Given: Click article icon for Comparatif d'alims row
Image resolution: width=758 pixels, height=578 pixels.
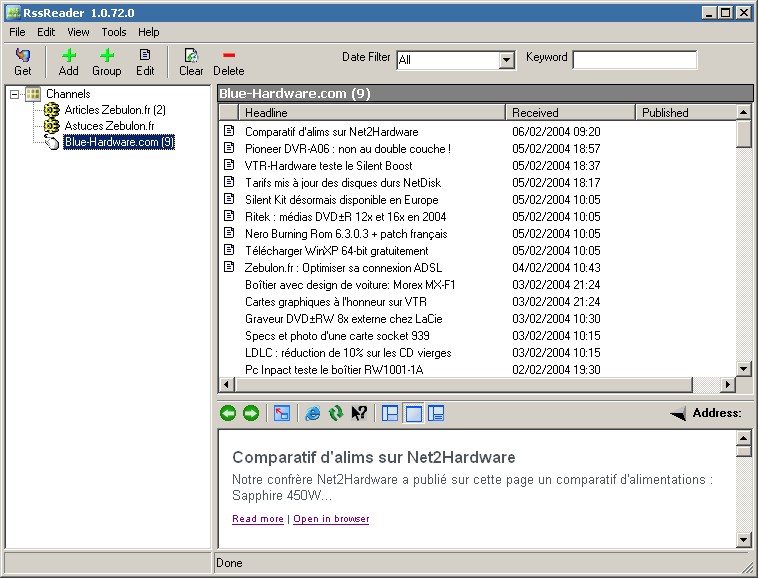Looking at the screenshot, I should tap(229, 130).
